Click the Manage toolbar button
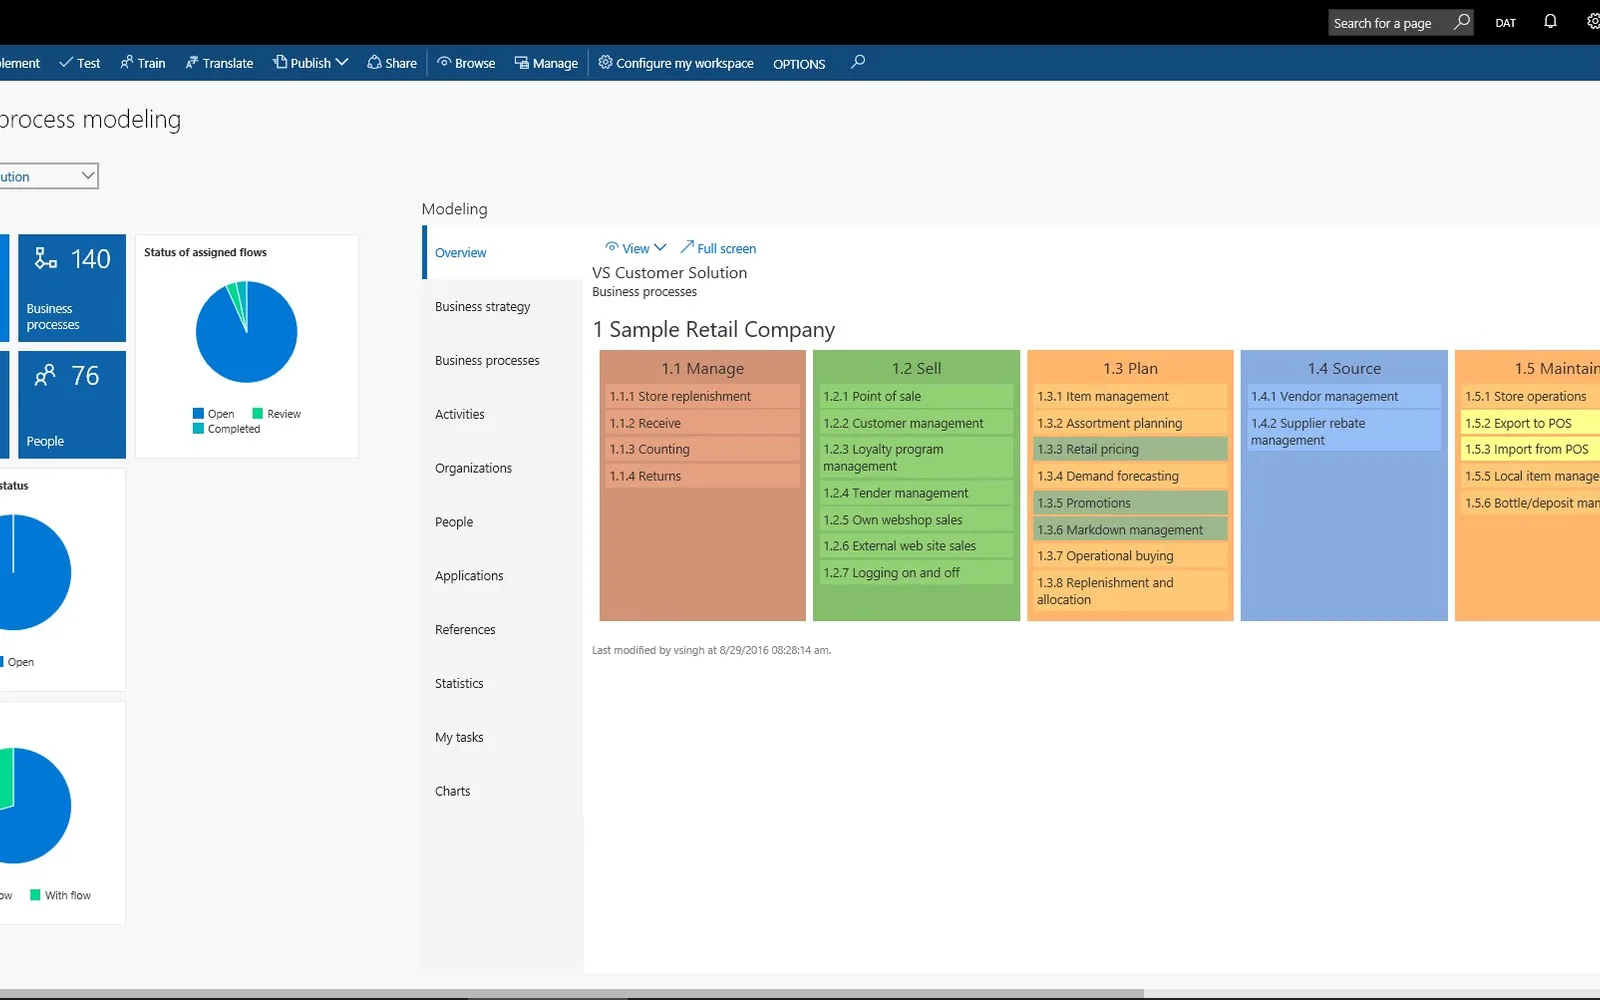Screen dimensions: 1600x1000 click(x=546, y=63)
